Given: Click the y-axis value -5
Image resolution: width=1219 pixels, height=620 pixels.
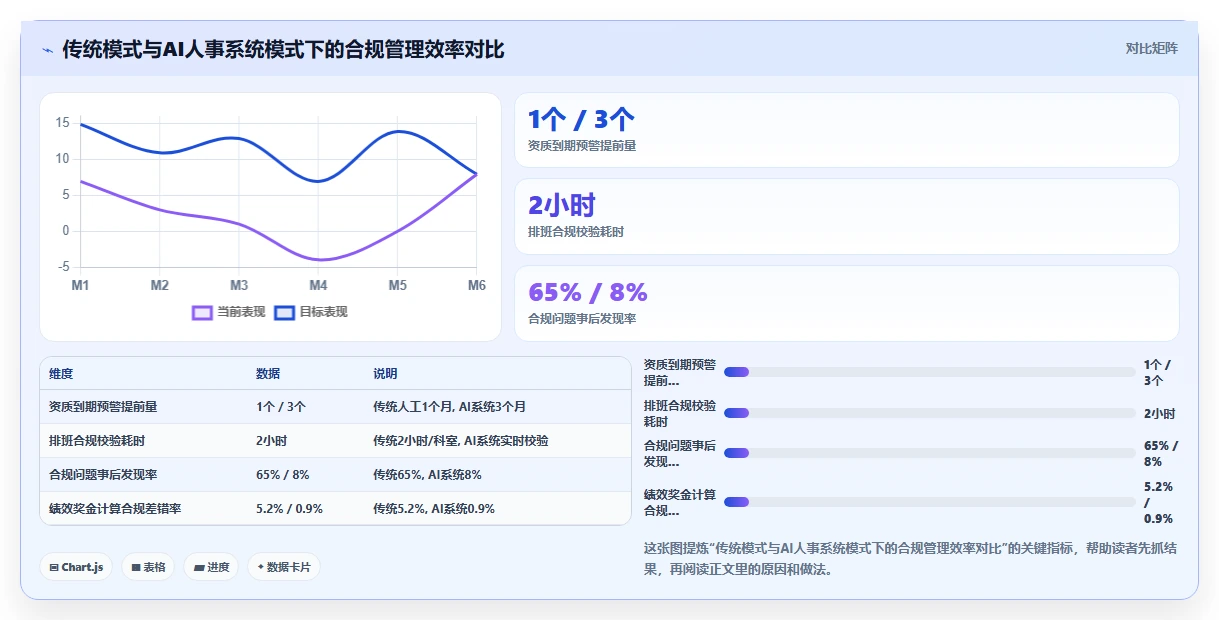Looking at the screenshot, I should click(x=63, y=267).
